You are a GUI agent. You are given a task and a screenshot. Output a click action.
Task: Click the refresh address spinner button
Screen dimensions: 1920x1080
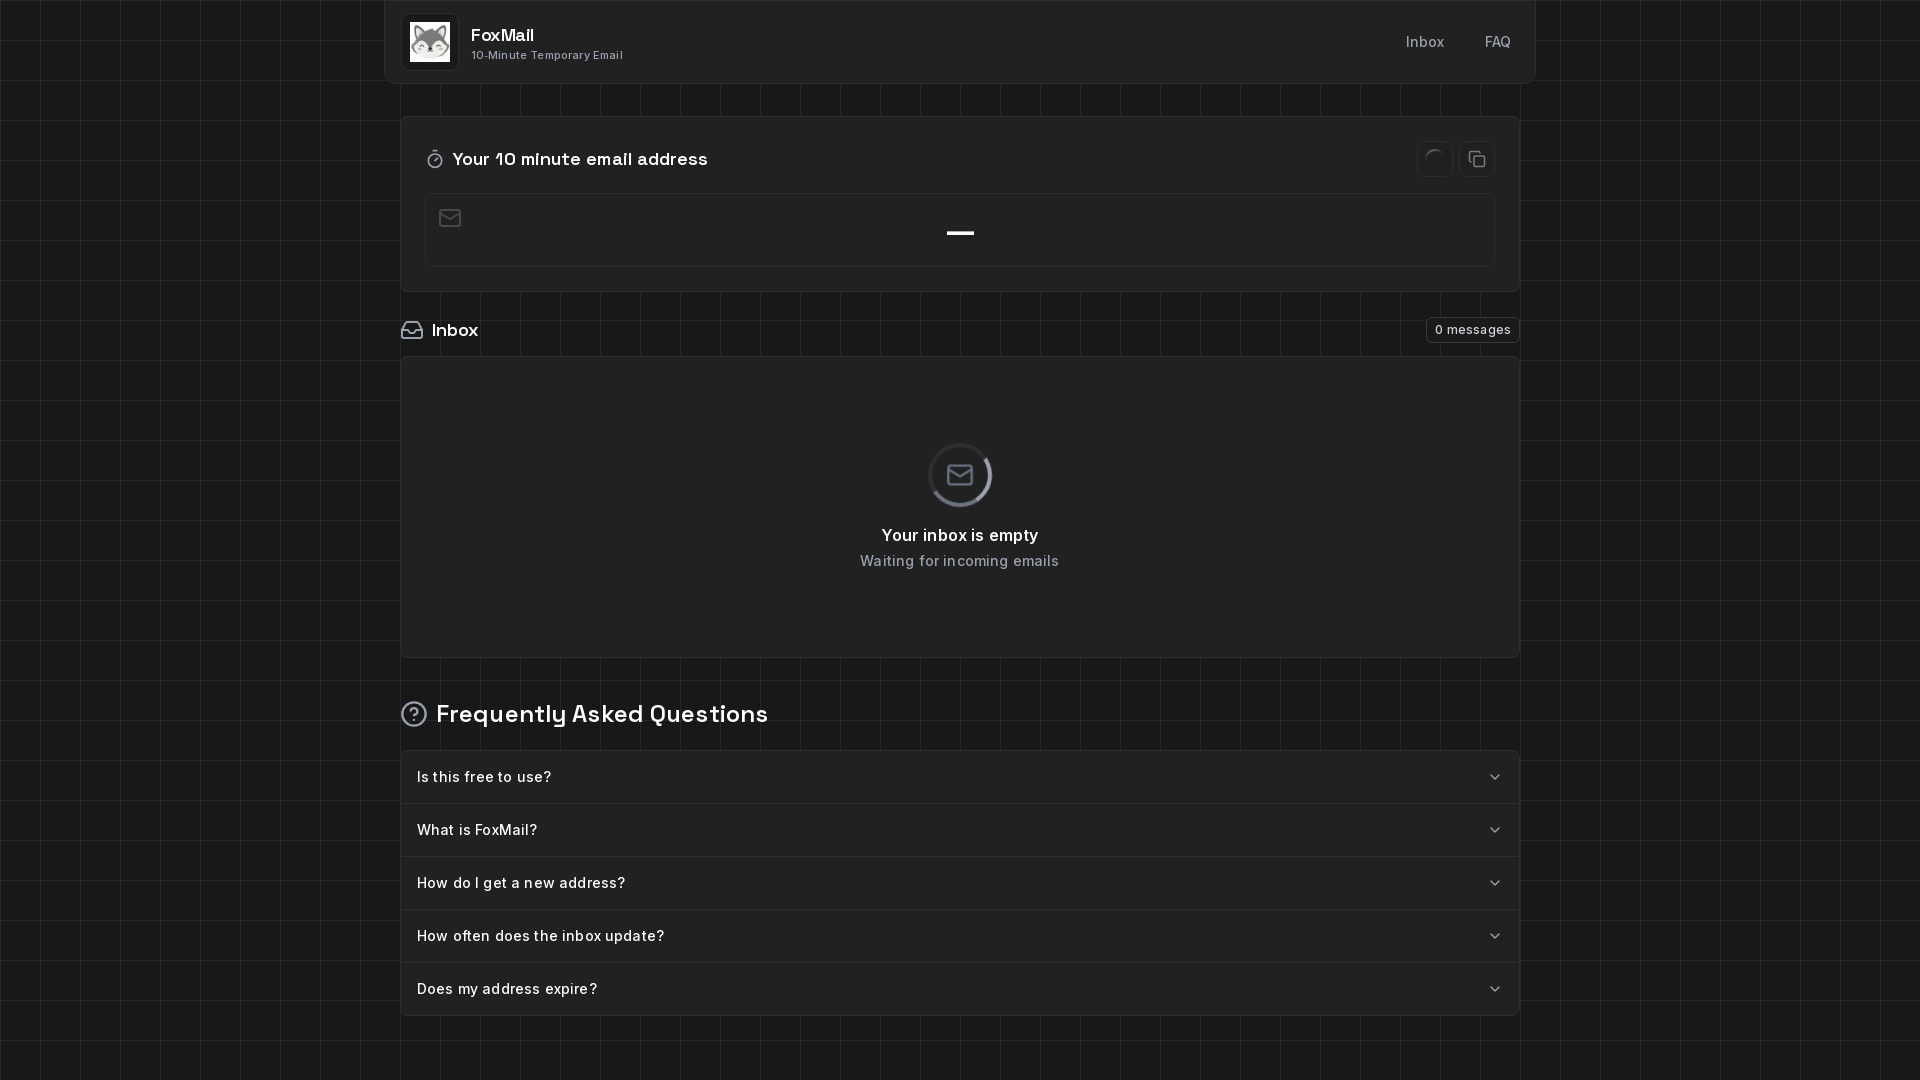click(1434, 159)
